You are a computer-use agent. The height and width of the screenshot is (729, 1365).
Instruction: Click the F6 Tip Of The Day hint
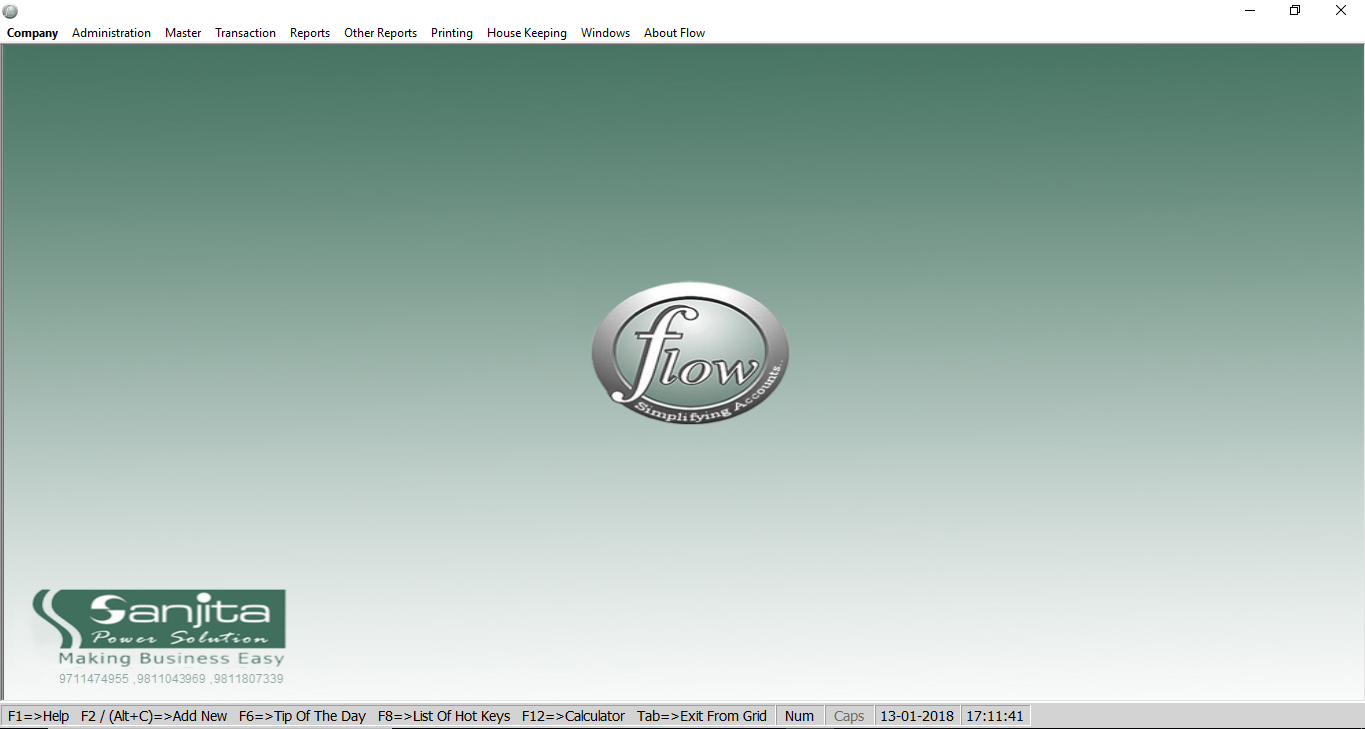click(x=302, y=716)
